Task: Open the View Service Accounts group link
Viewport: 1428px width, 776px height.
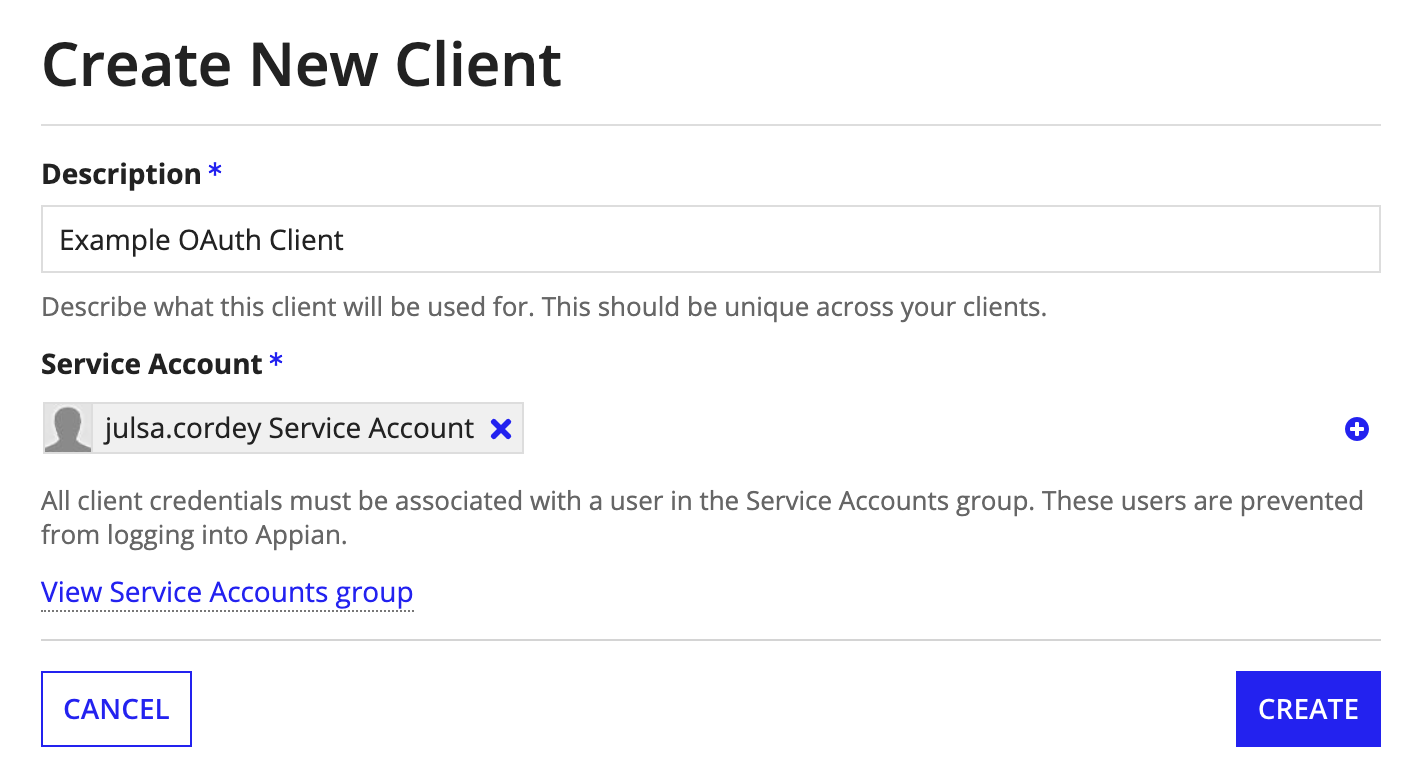Action: point(227,592)
